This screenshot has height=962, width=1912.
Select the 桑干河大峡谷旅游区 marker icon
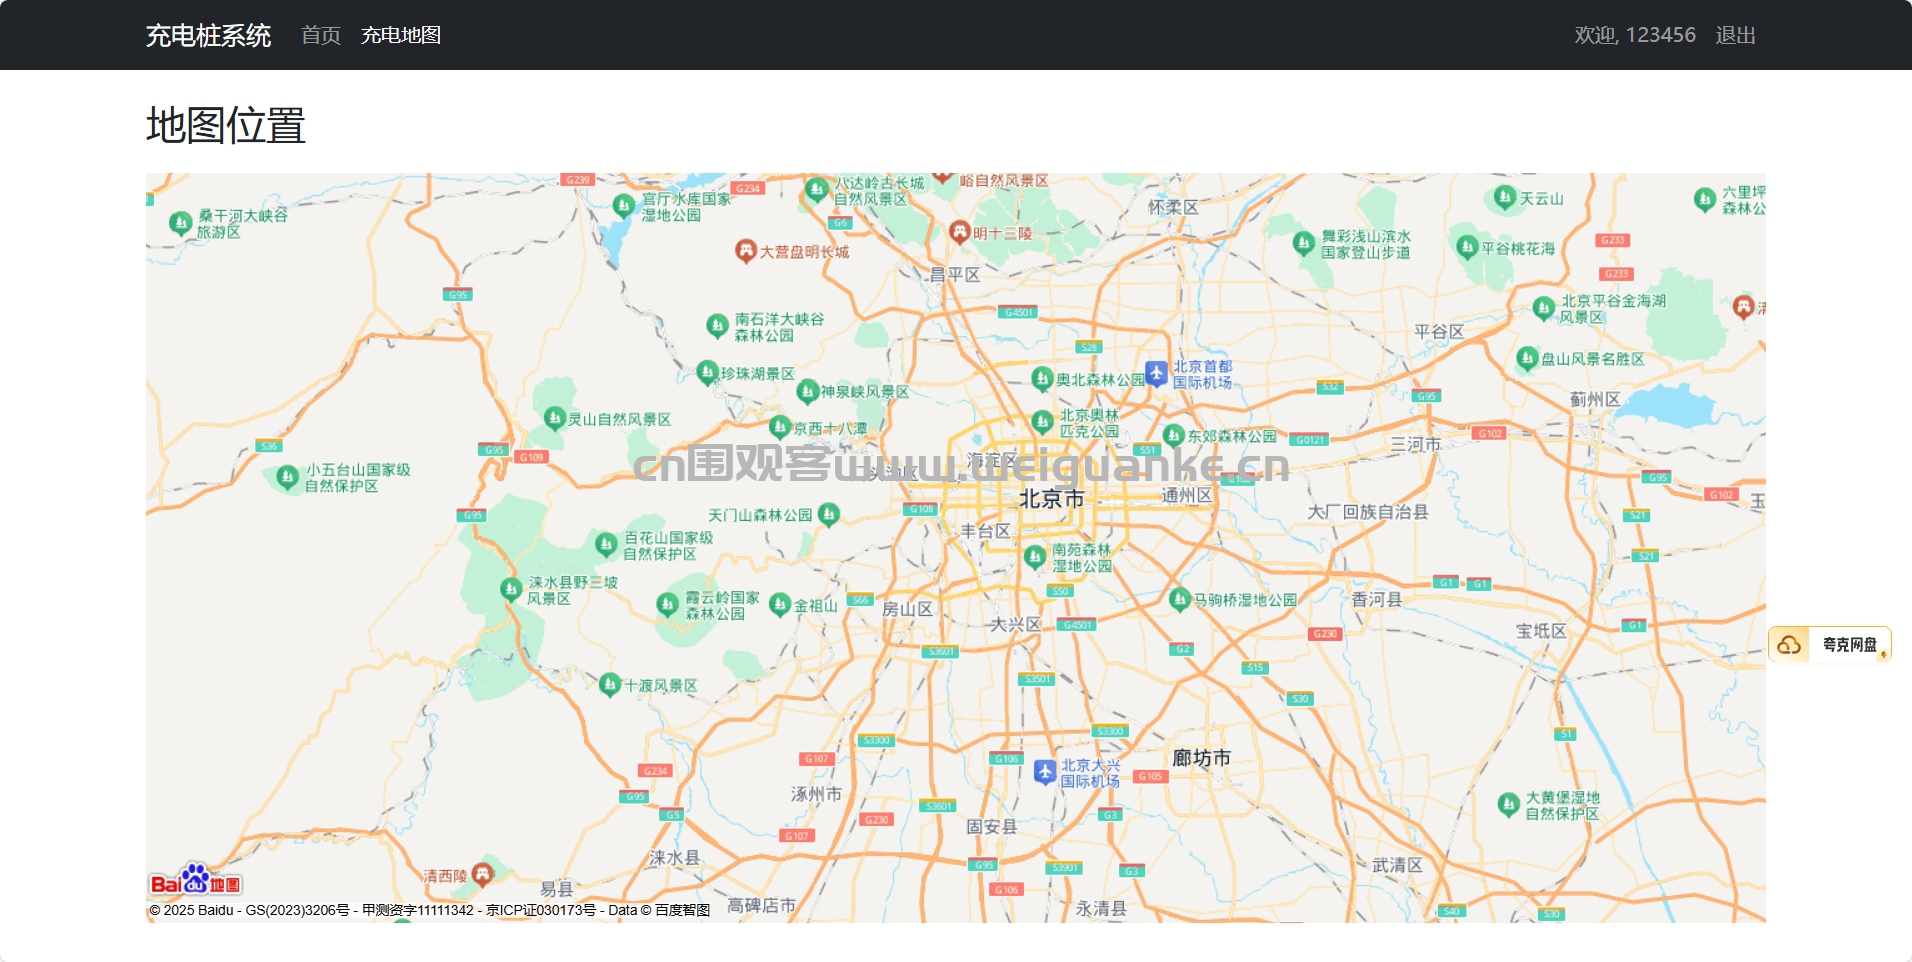pyautogui.click(x=181, y=223)
